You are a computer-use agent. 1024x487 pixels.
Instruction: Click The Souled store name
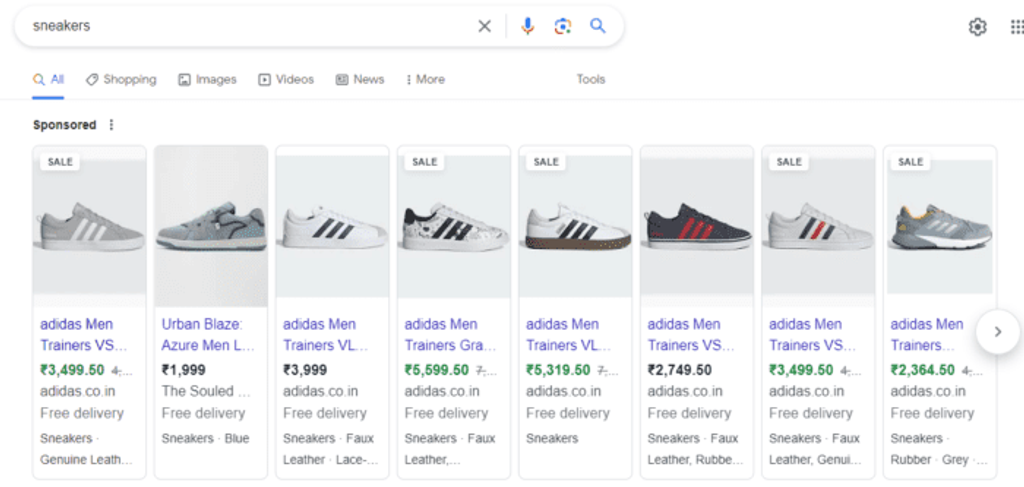(206, 392)
